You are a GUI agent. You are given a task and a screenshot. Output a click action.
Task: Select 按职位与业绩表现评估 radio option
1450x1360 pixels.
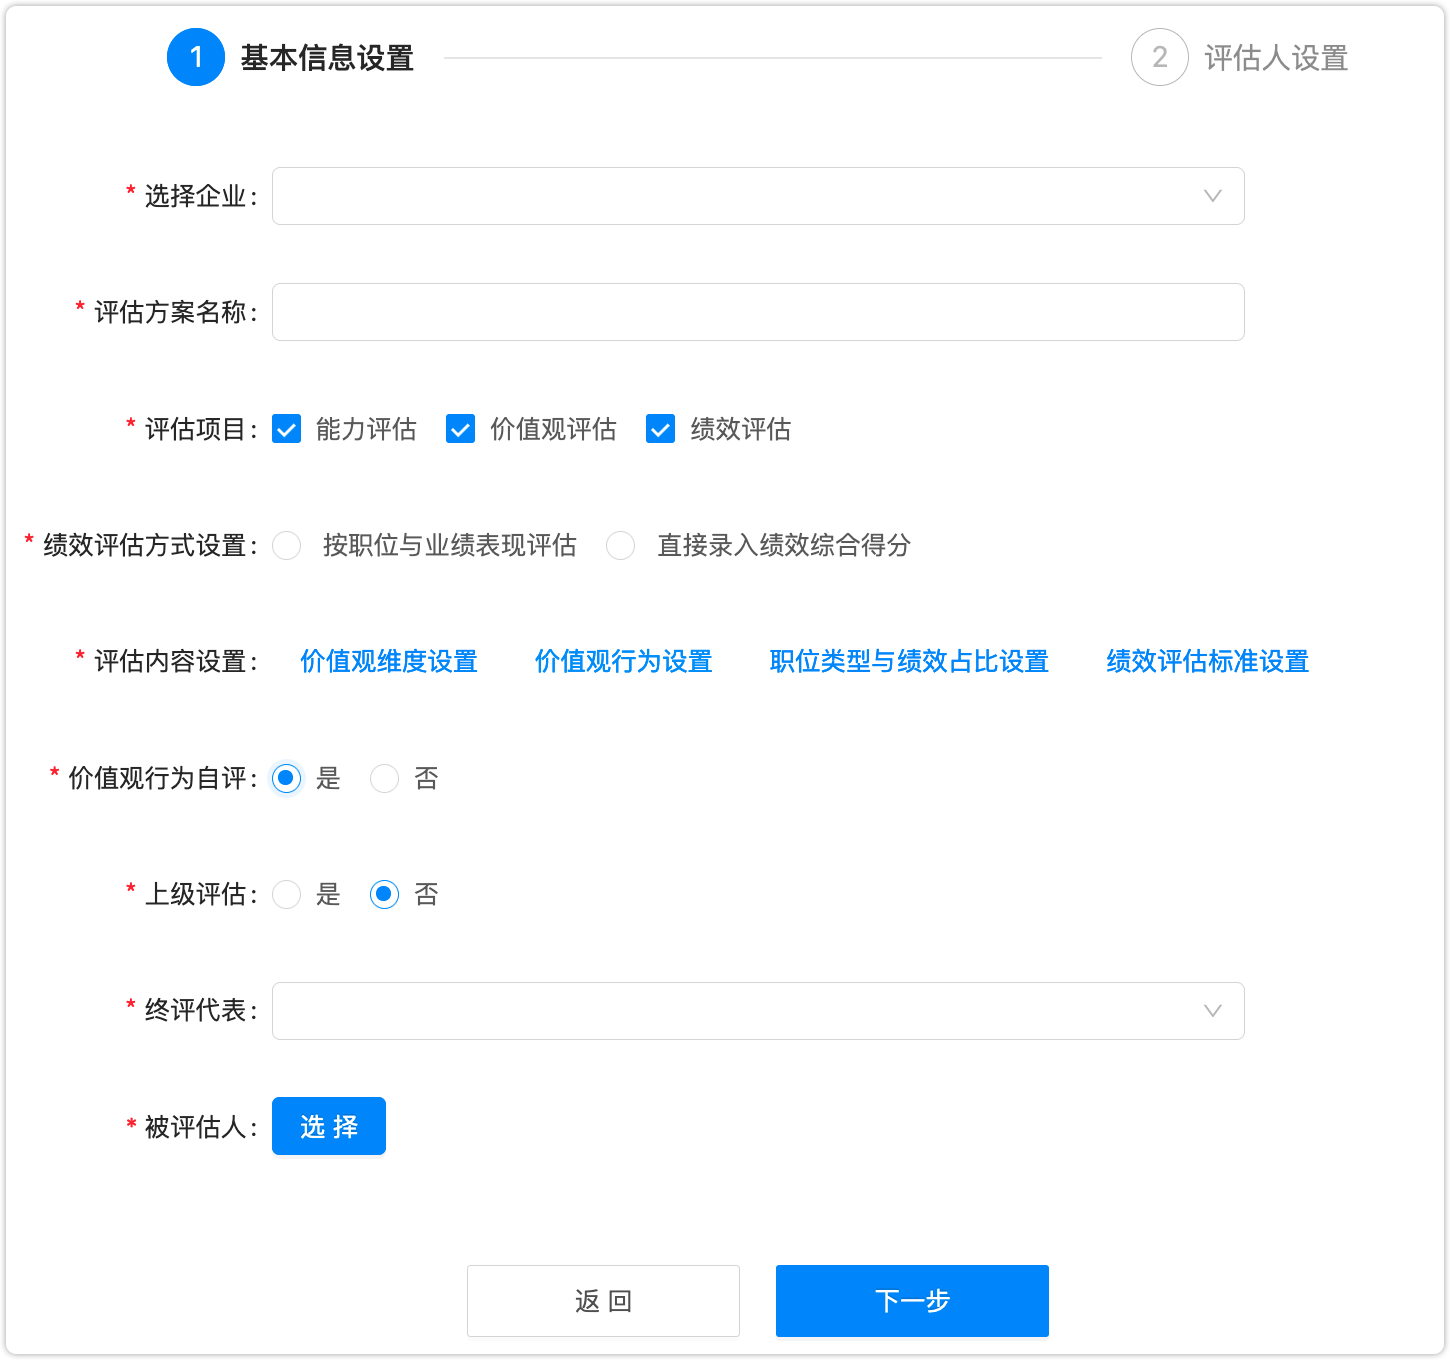pos(287,545)
